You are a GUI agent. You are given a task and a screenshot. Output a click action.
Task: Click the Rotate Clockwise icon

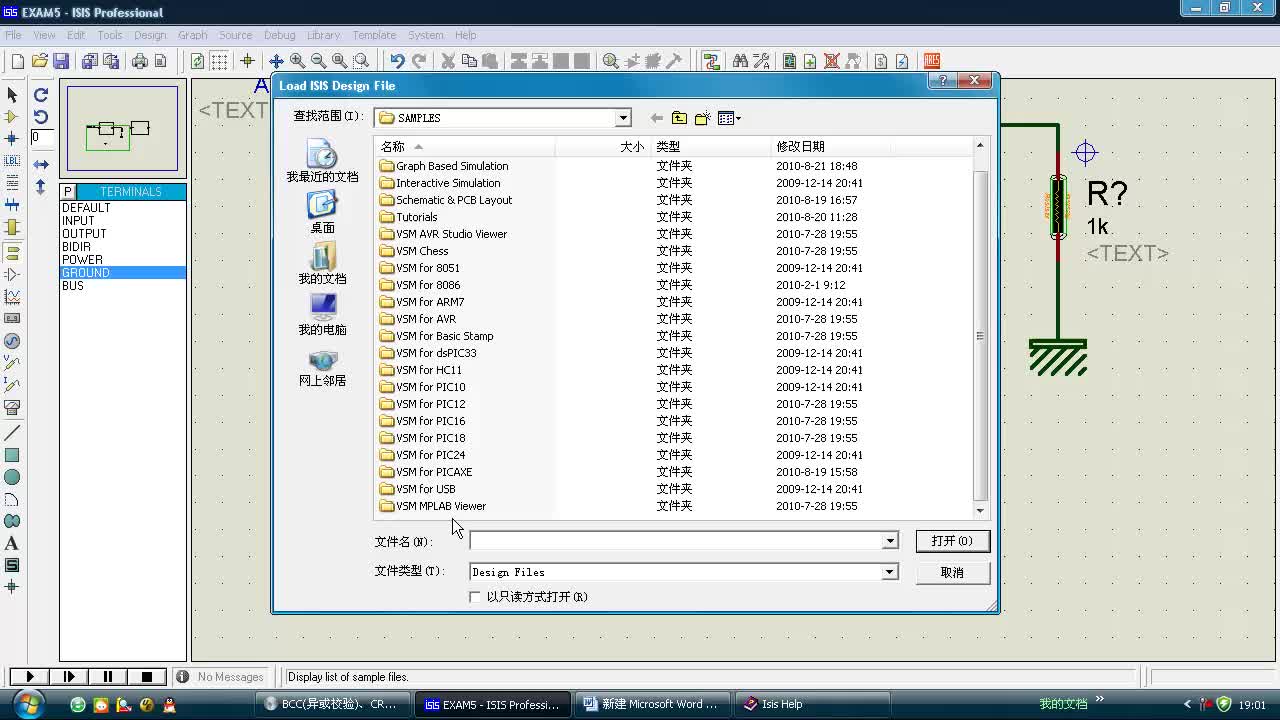41,95
